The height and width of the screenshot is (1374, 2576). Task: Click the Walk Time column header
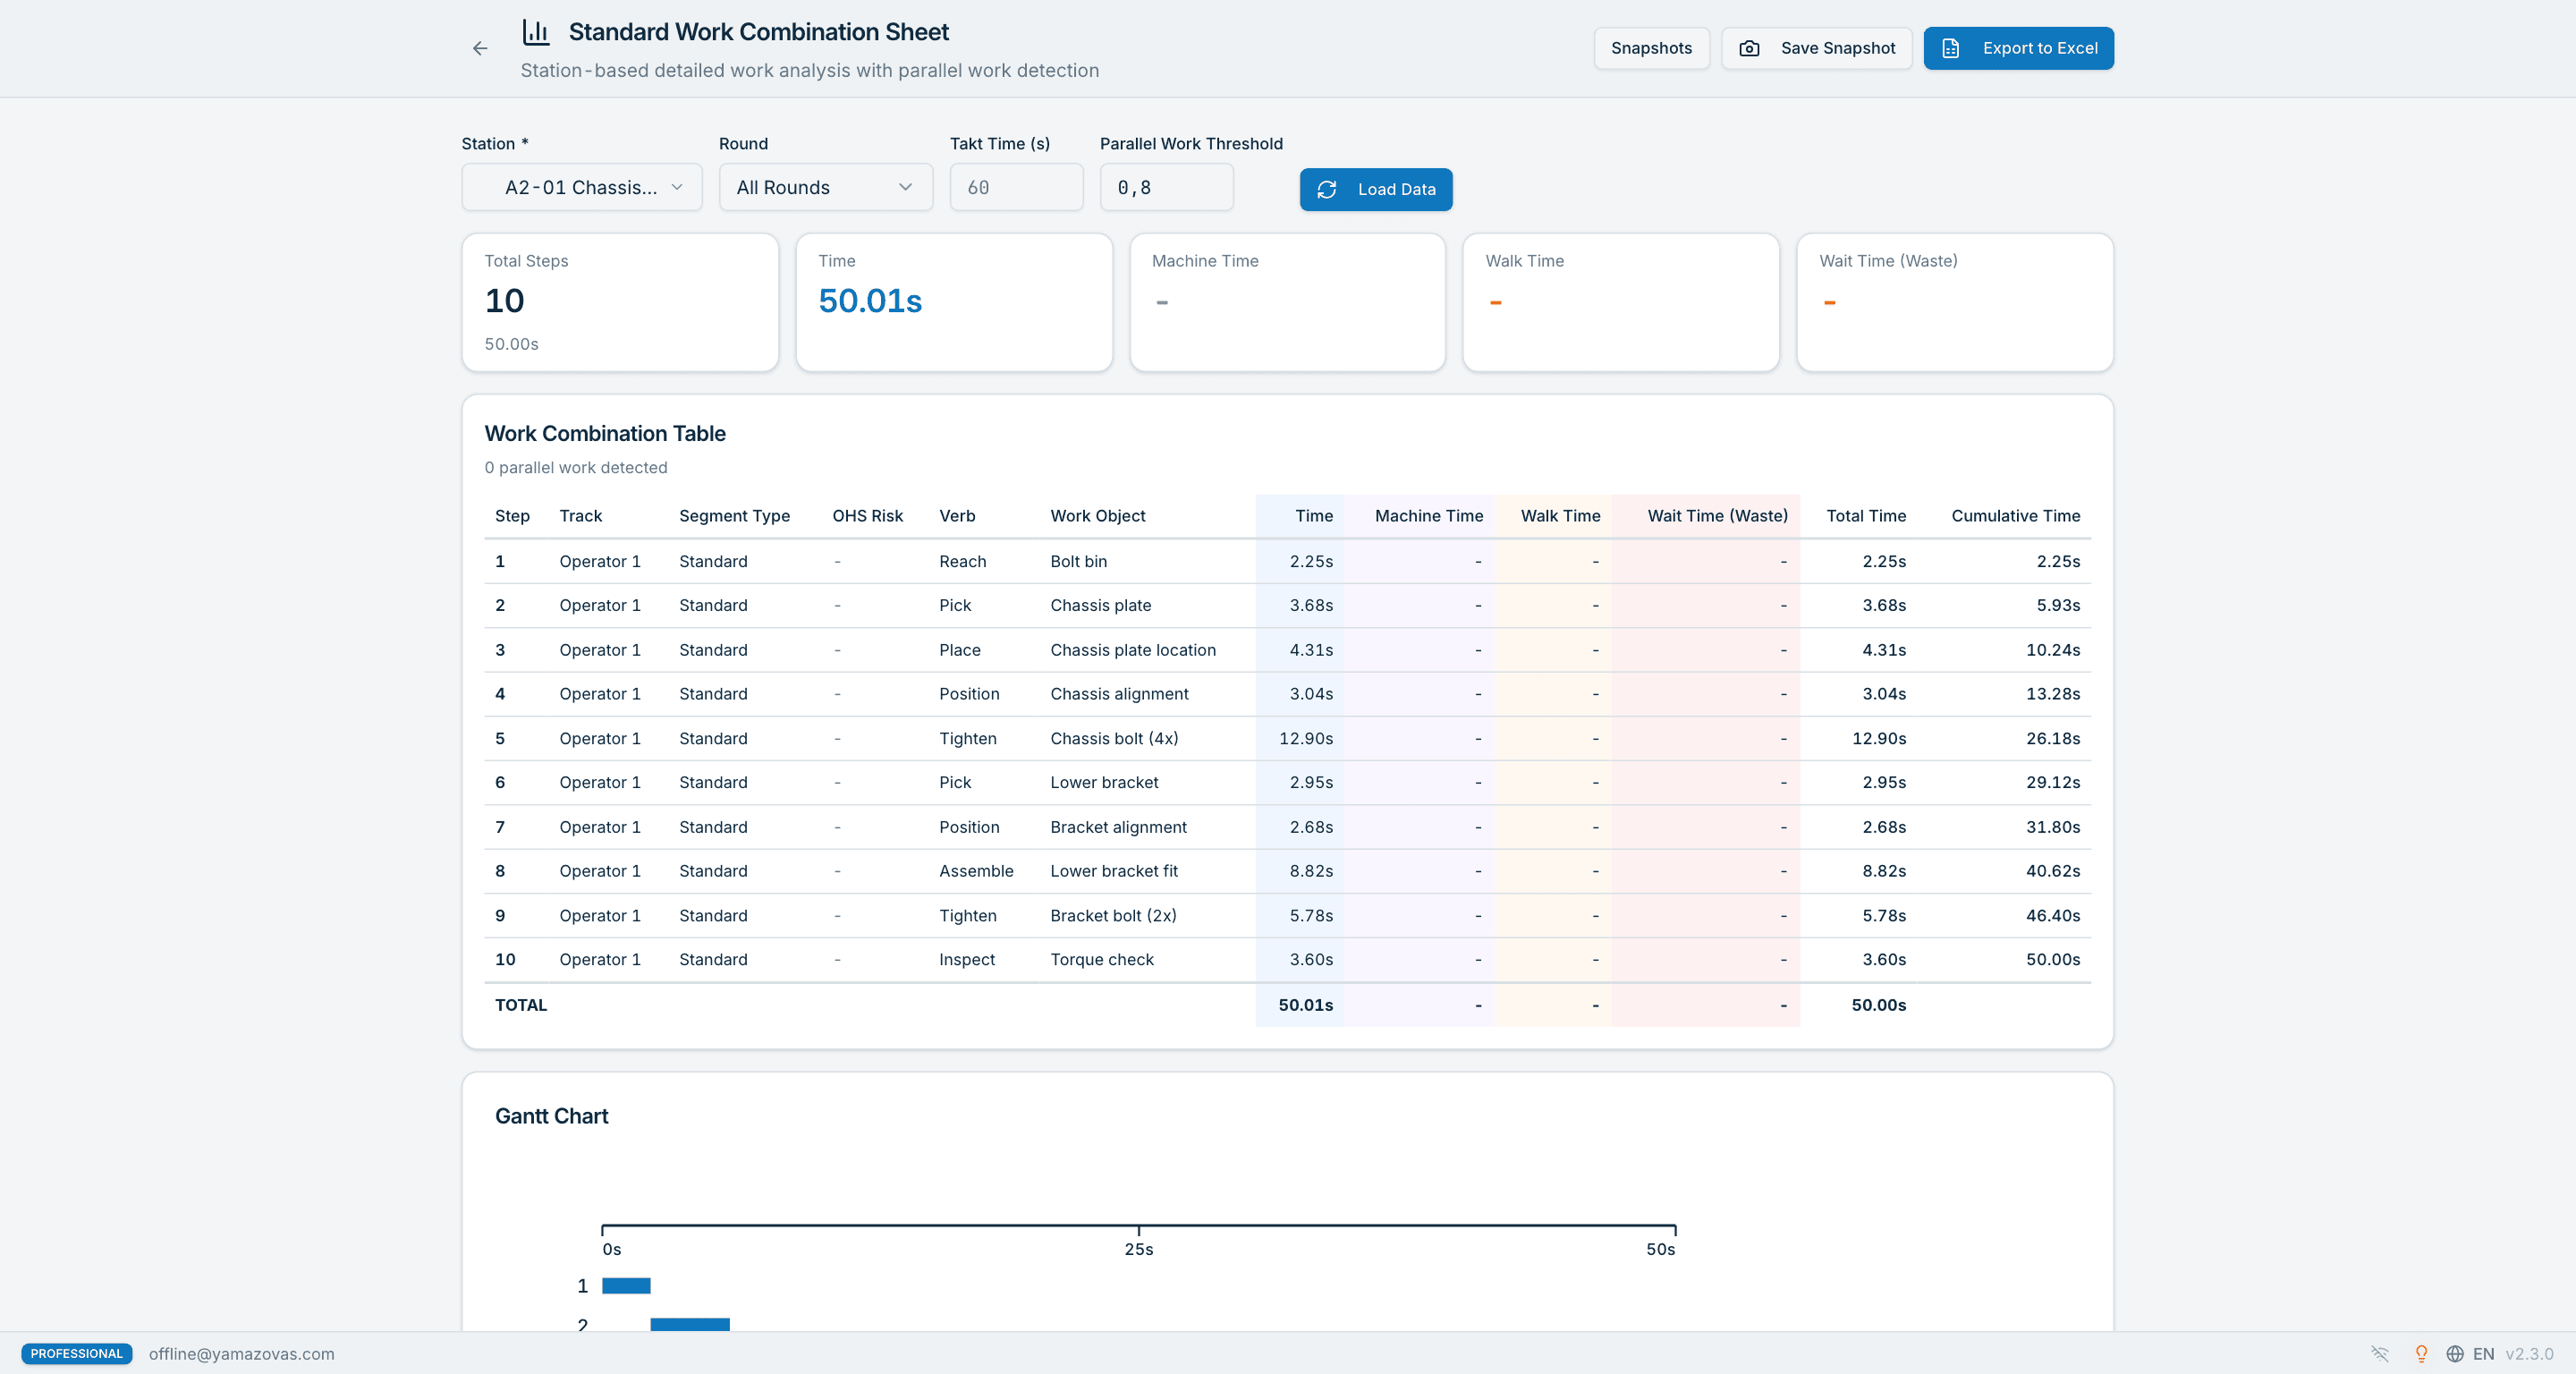pos(1560,516)
